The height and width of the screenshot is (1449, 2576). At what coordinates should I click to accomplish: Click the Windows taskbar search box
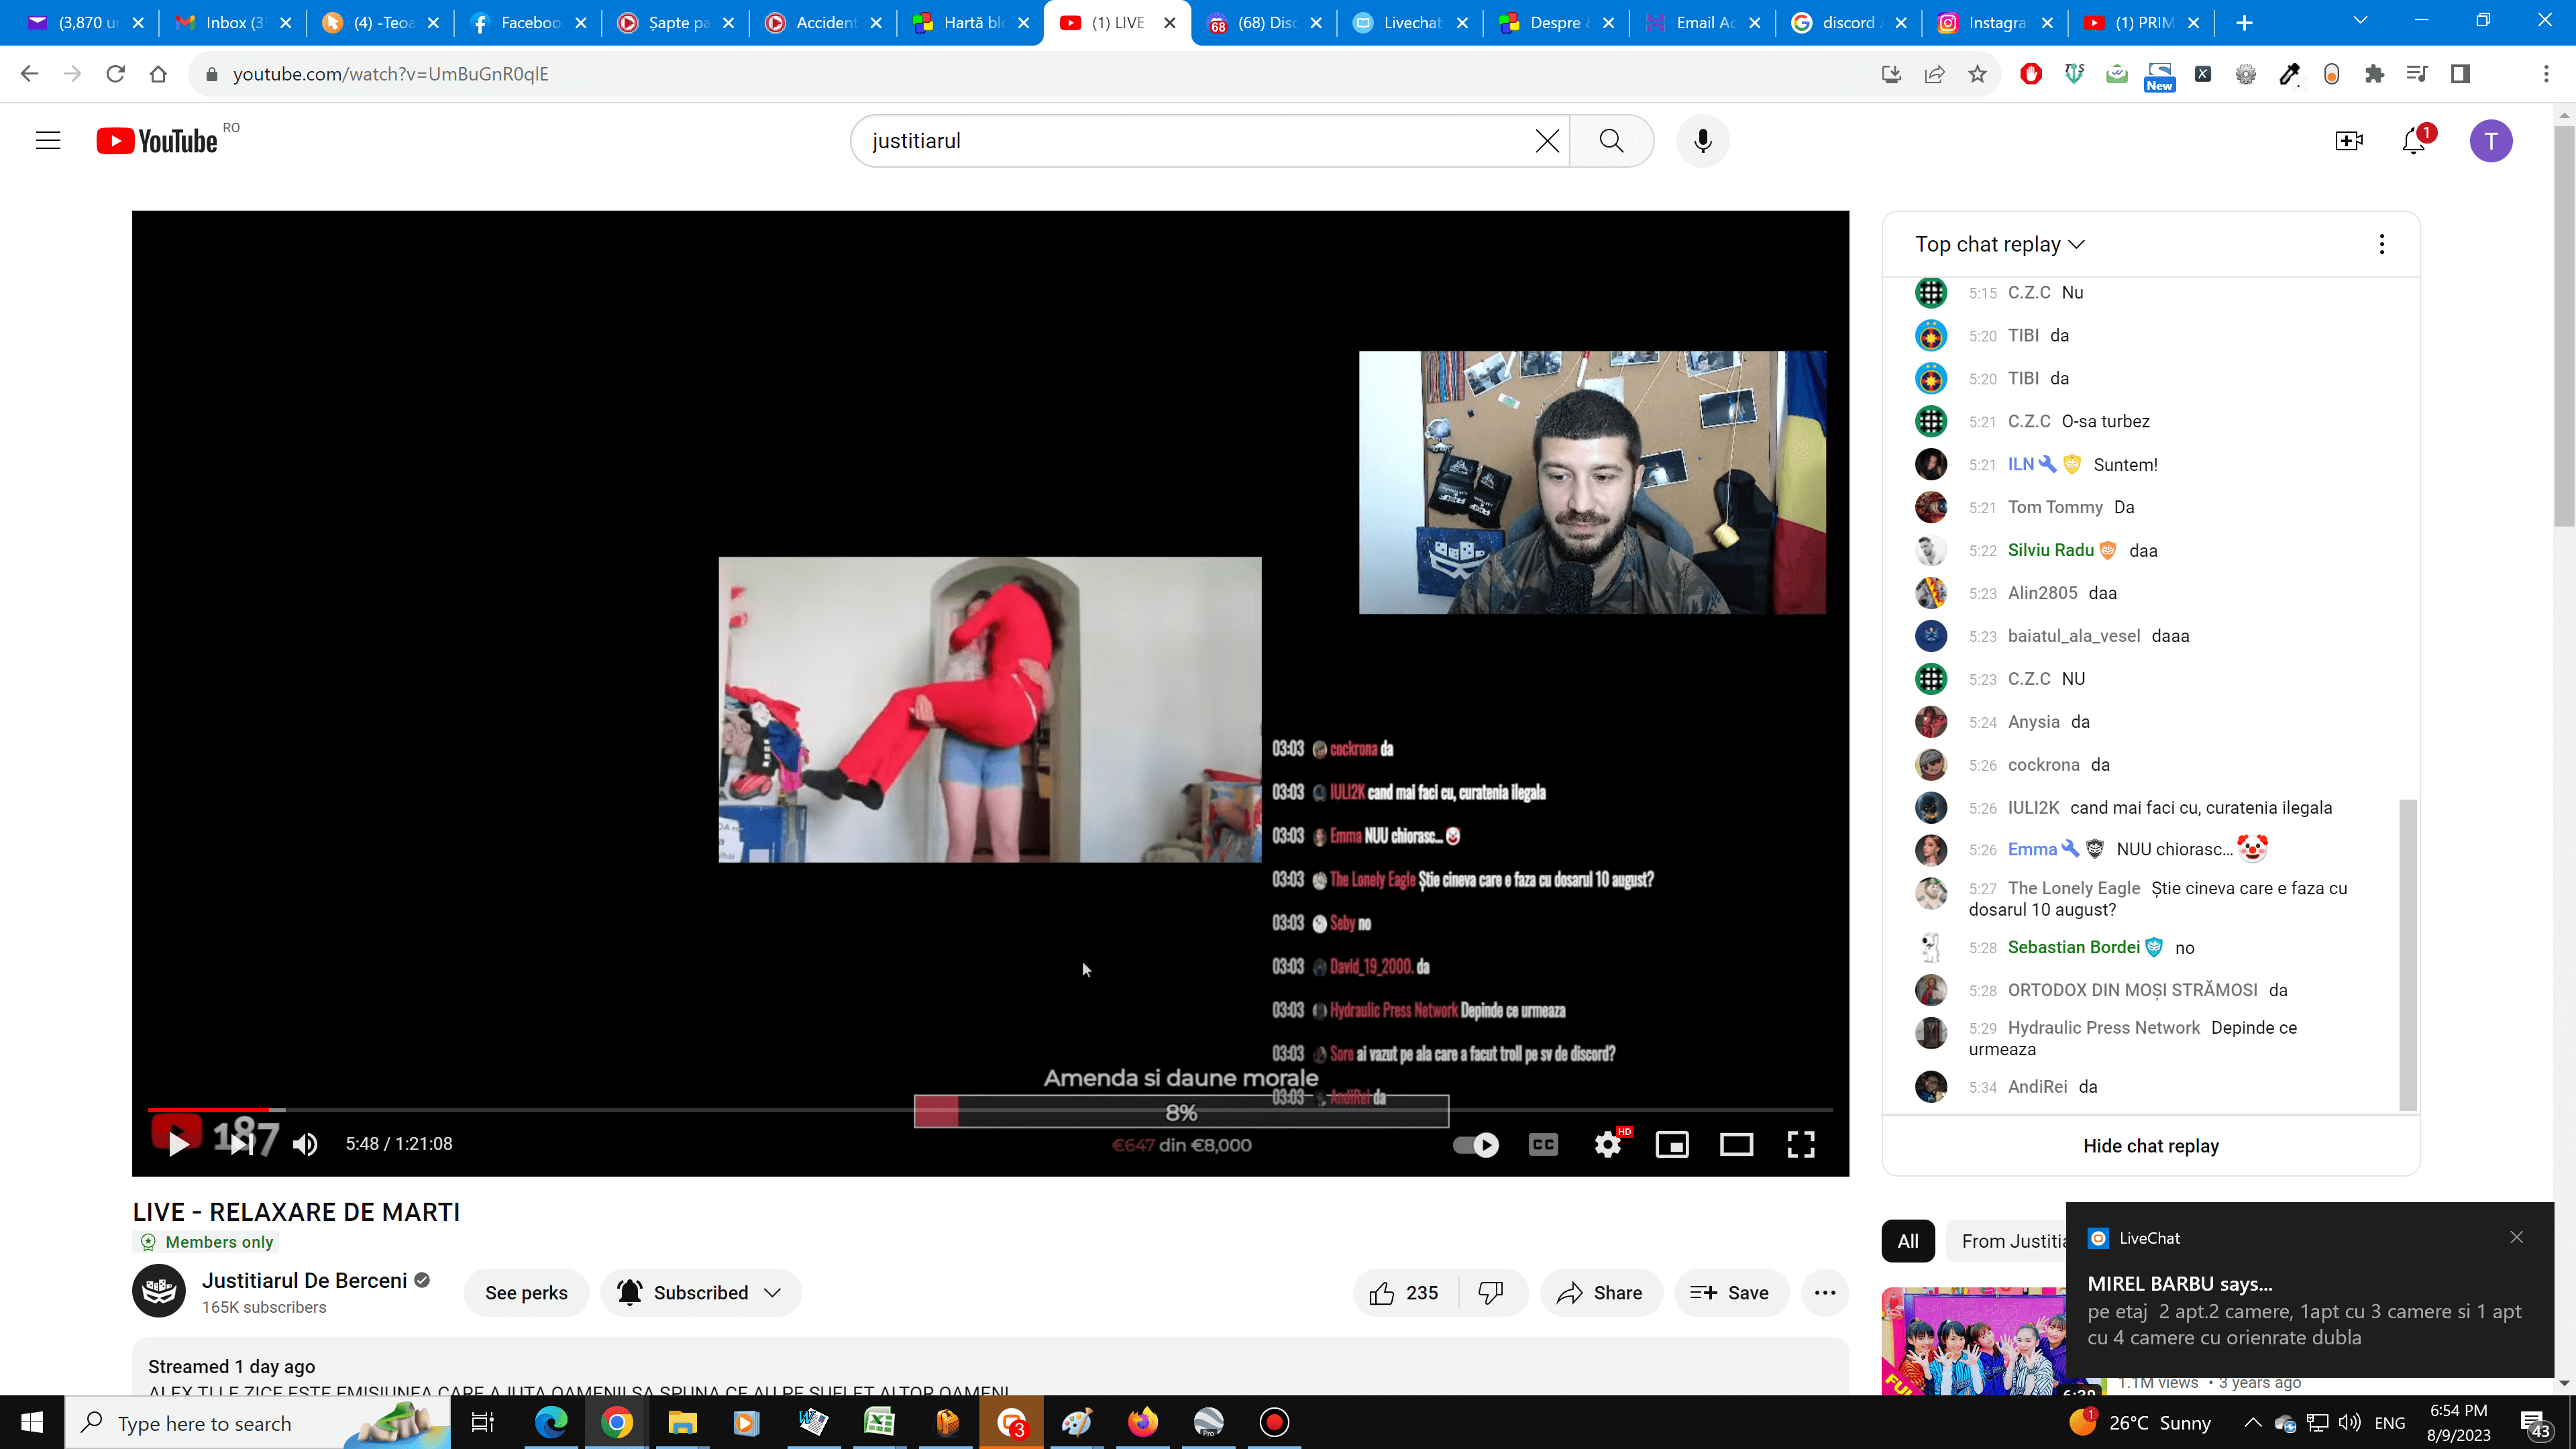[x=258, y=1422]
